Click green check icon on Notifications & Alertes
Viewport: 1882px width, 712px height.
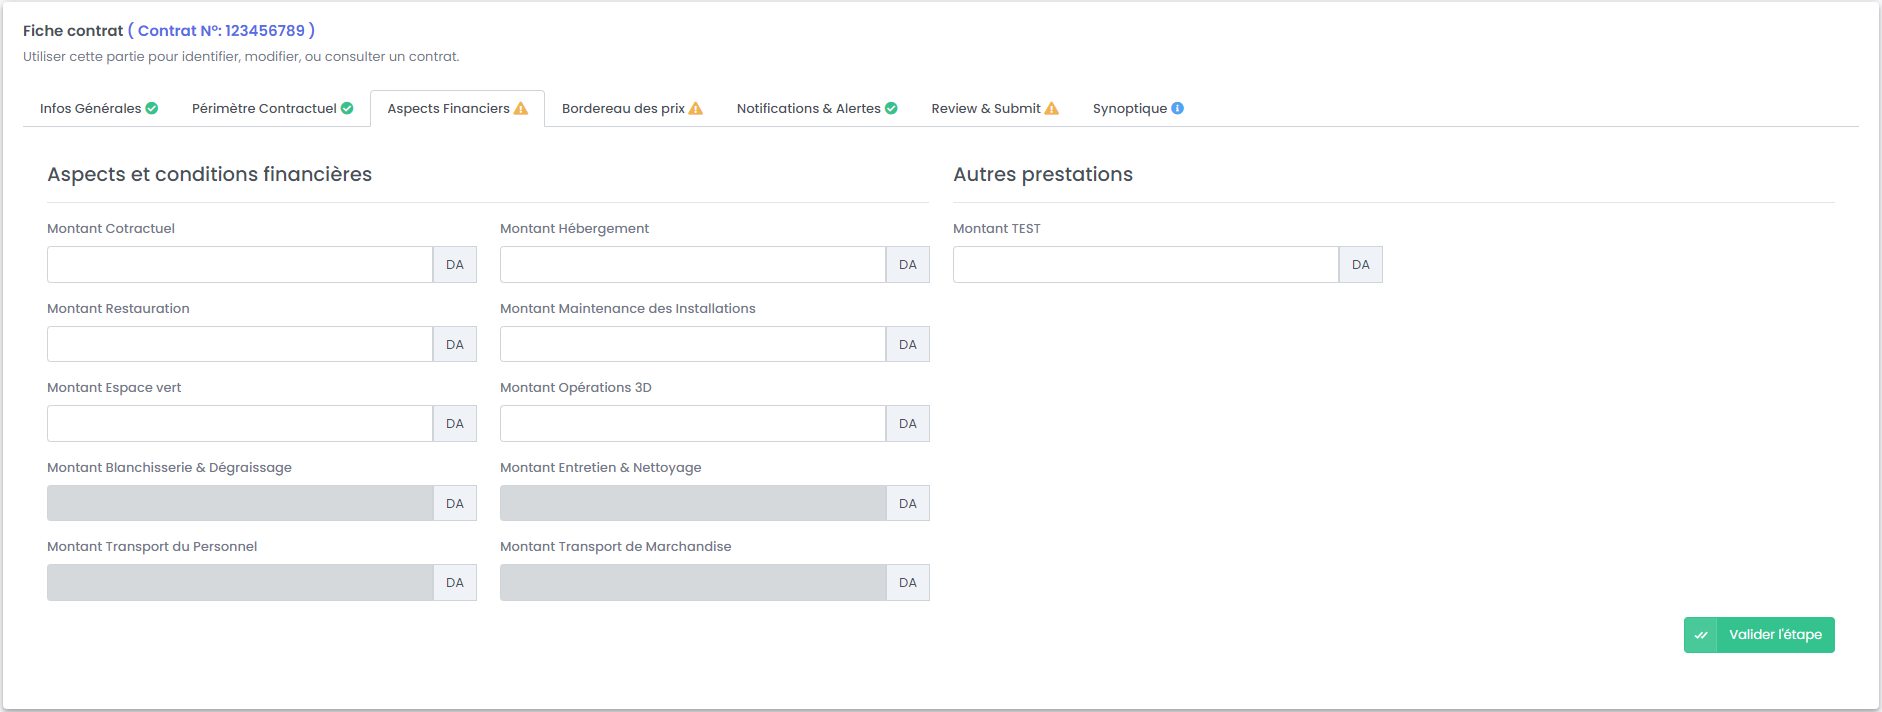click(x=891, y=108)
